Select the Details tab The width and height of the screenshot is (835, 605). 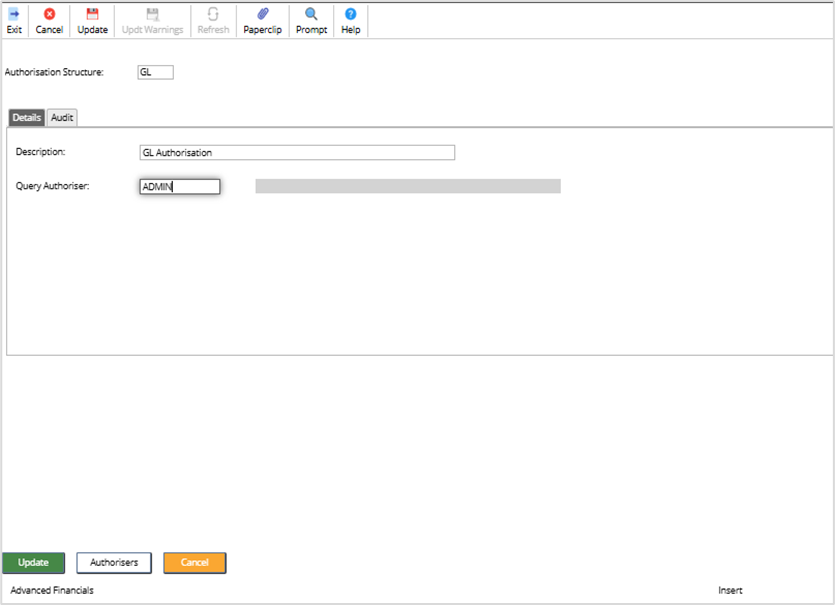point(27,118)
